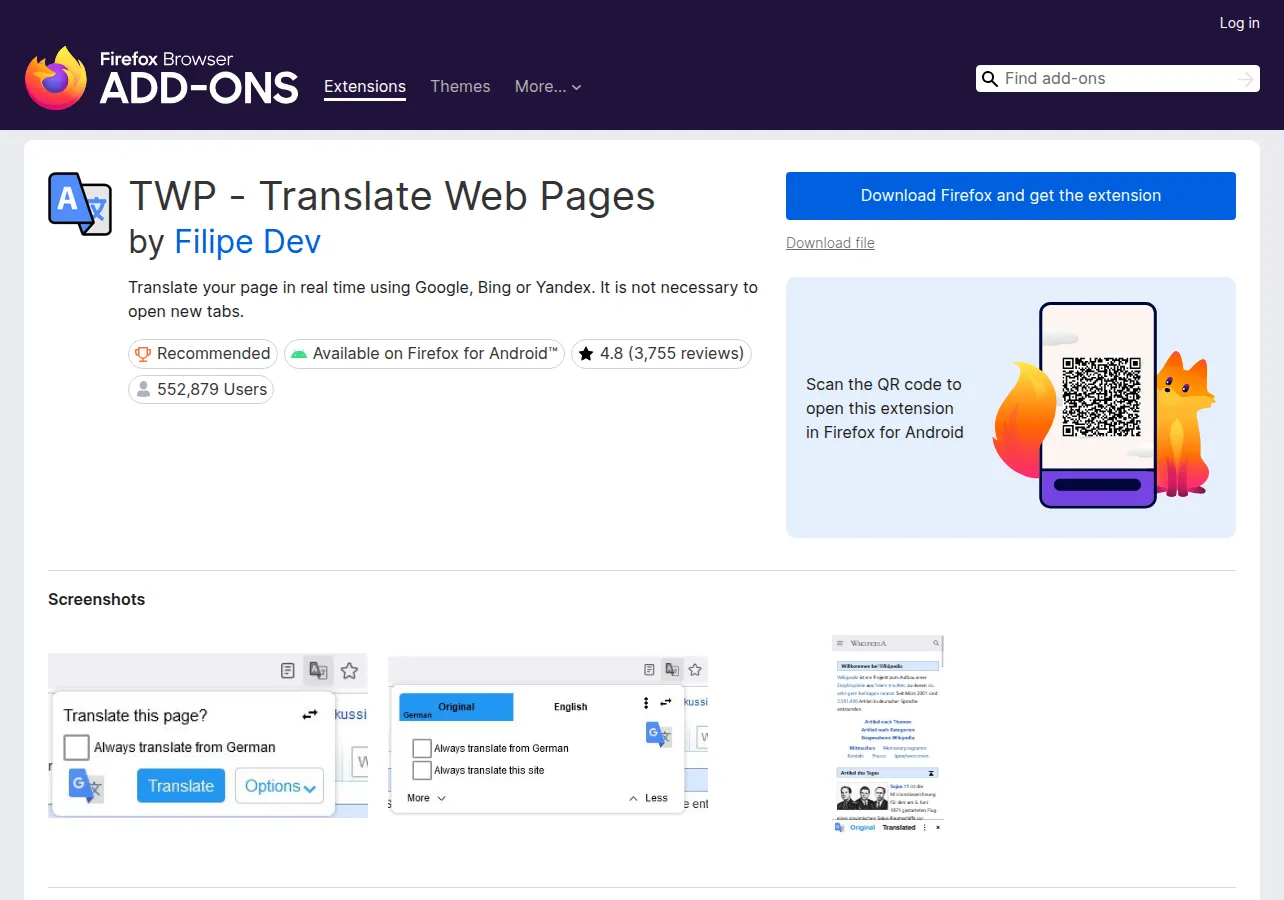Image resolution: width=1284 pixels, height=900 pixels.
Task: Click the TWP - Translate Web Pages title
Action: click(392, 197)
